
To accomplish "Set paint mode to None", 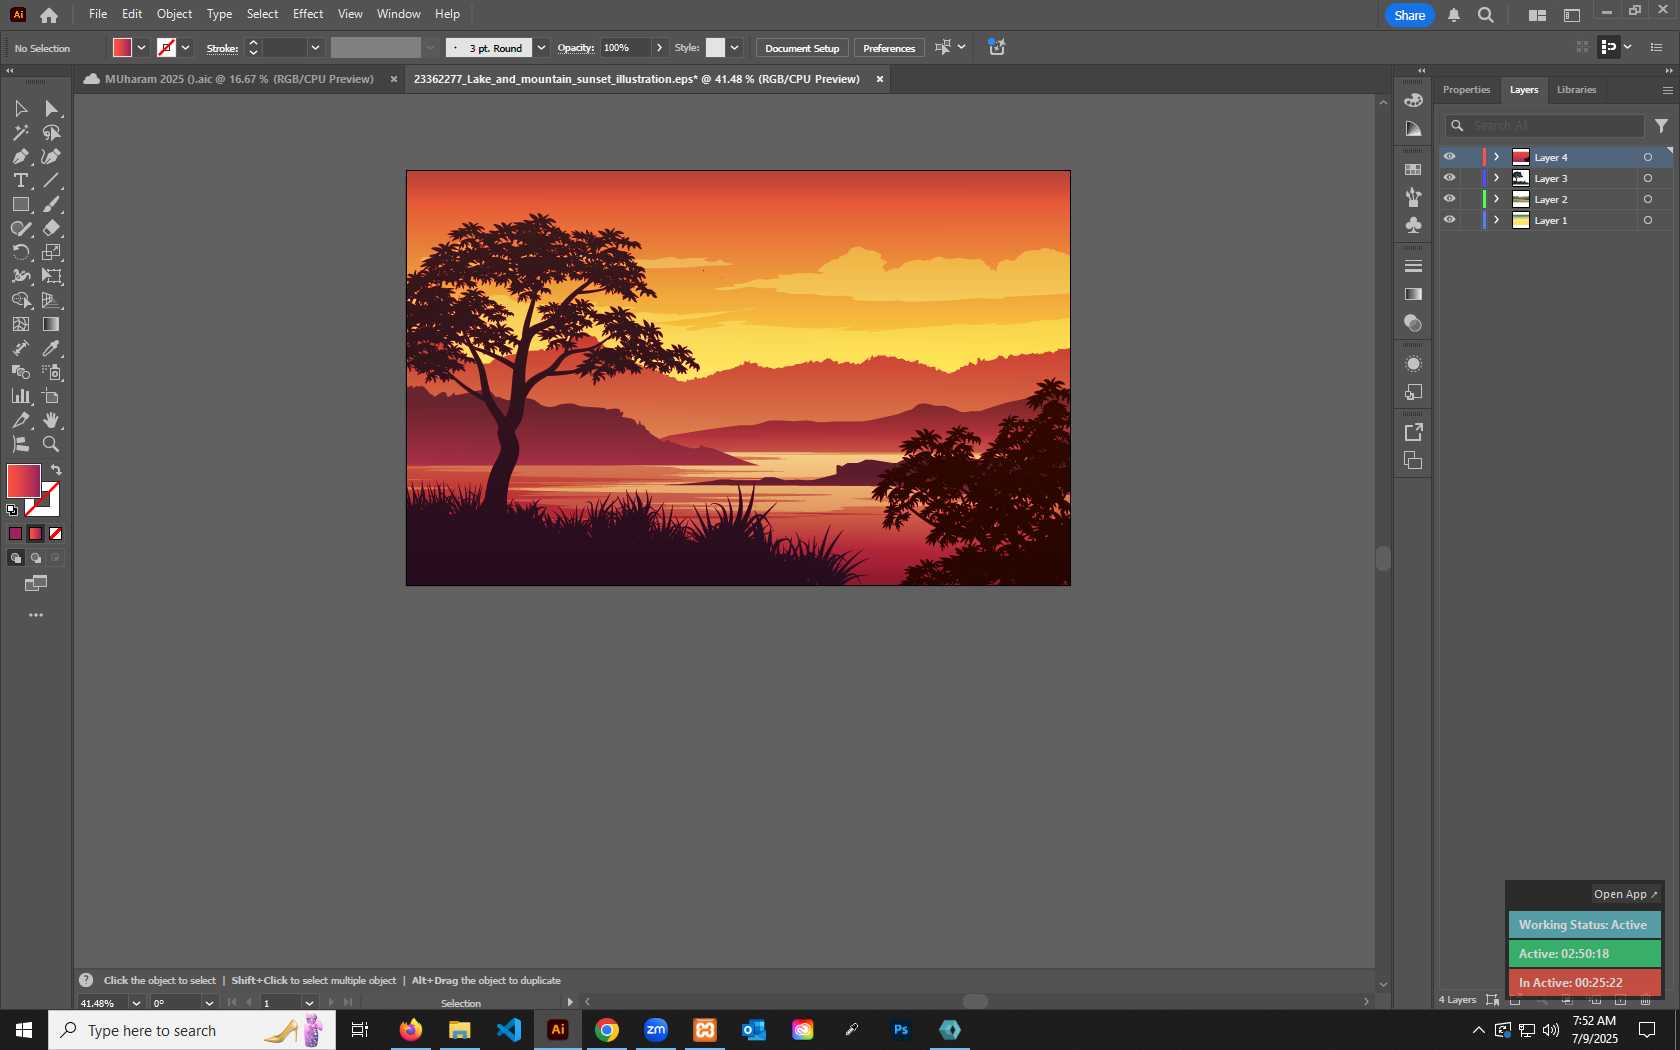I will [56, 534].
